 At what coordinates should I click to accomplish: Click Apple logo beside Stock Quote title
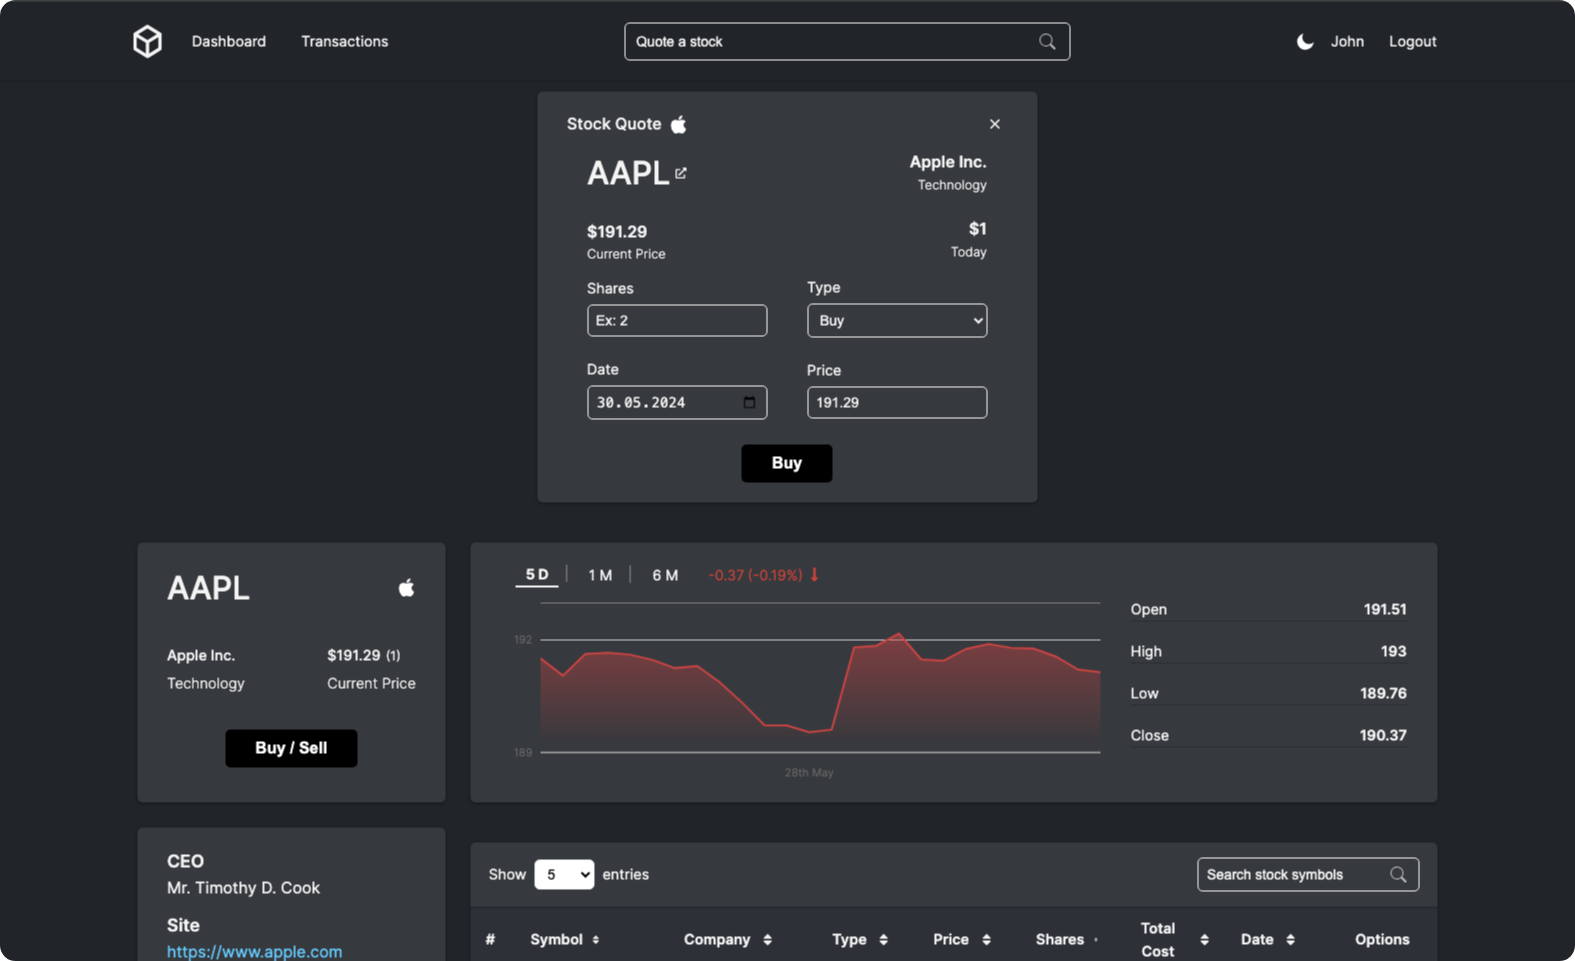(679, 124)
